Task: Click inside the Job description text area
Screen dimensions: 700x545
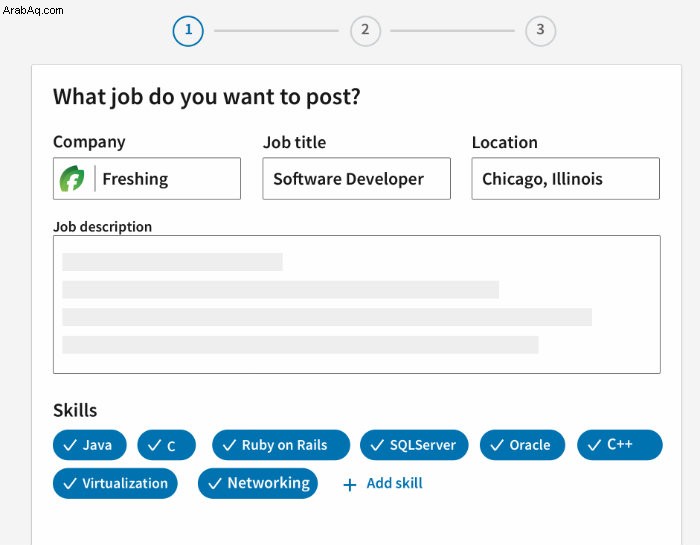Action: [x=357, y=304]
